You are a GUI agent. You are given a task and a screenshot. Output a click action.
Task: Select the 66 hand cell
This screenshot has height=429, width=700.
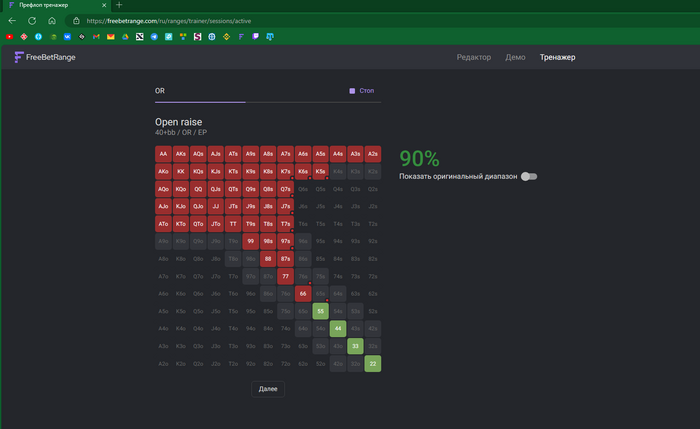pyautogui.click(x=303, y=294)
